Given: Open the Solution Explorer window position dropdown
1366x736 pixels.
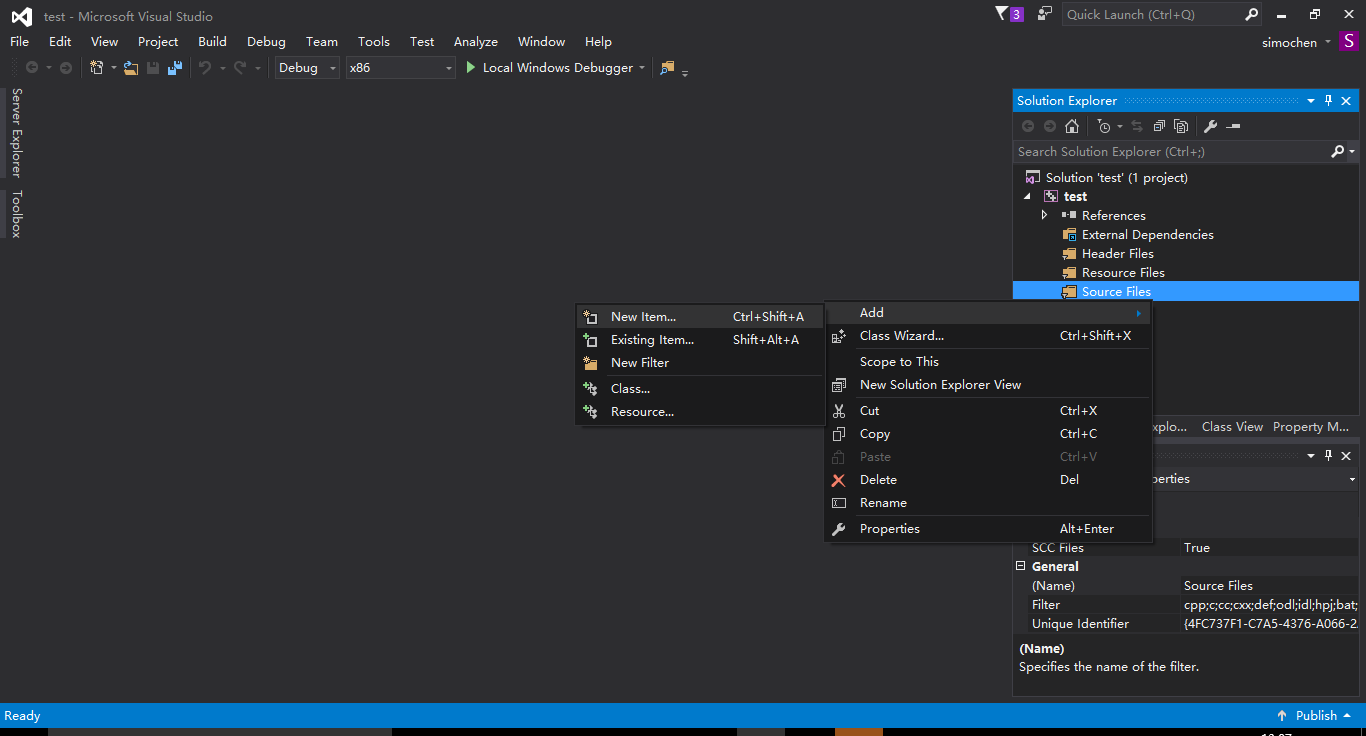Looking at the screenshot, I should [x=1311, y=101].
